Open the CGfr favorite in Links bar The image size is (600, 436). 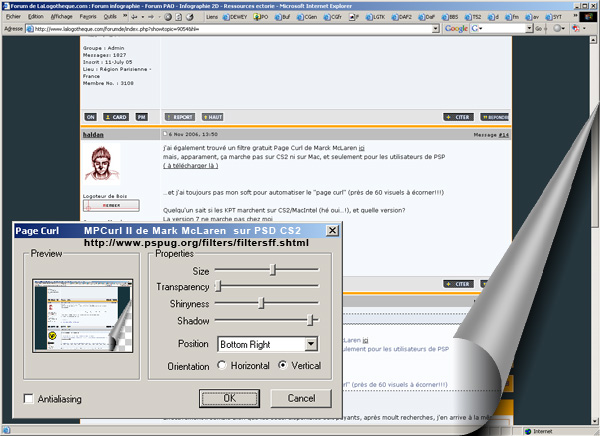pyautogui.click(x=333, y=17)
